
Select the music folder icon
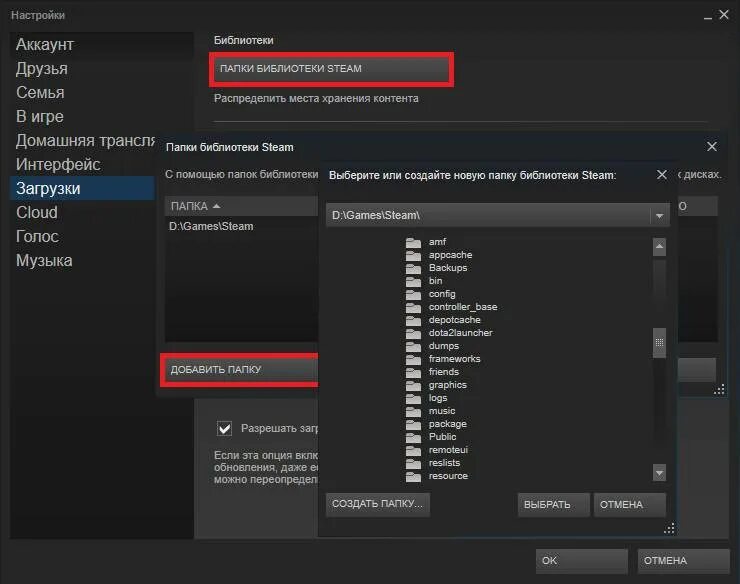(x=413, y=411)
